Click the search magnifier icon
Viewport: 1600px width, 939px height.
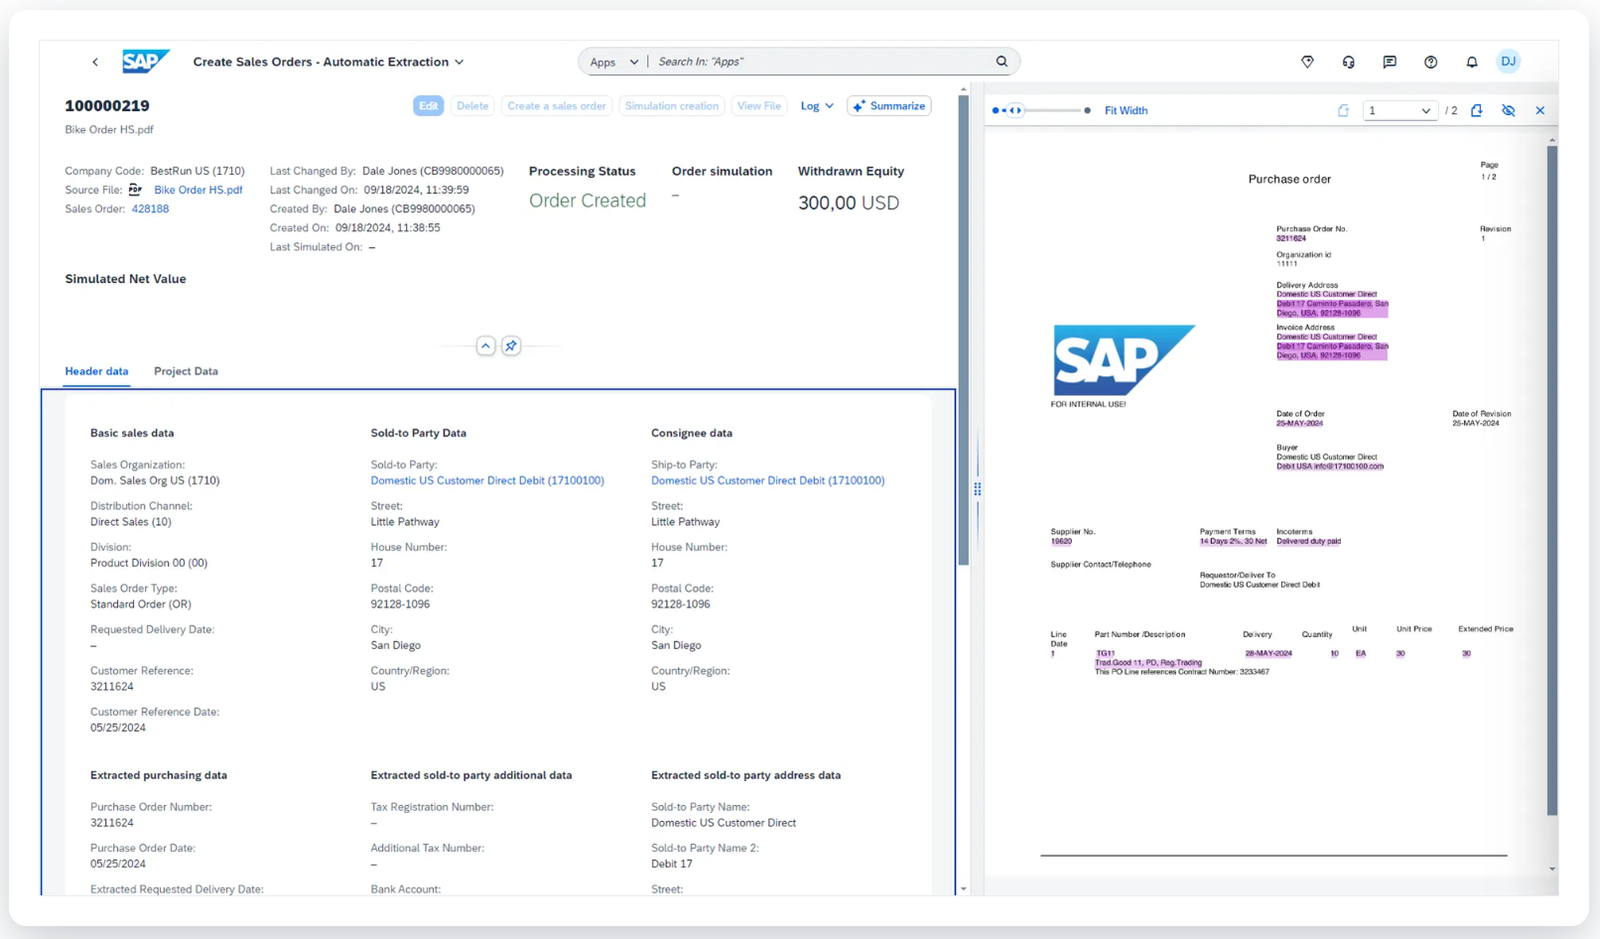pos(1001,62)
